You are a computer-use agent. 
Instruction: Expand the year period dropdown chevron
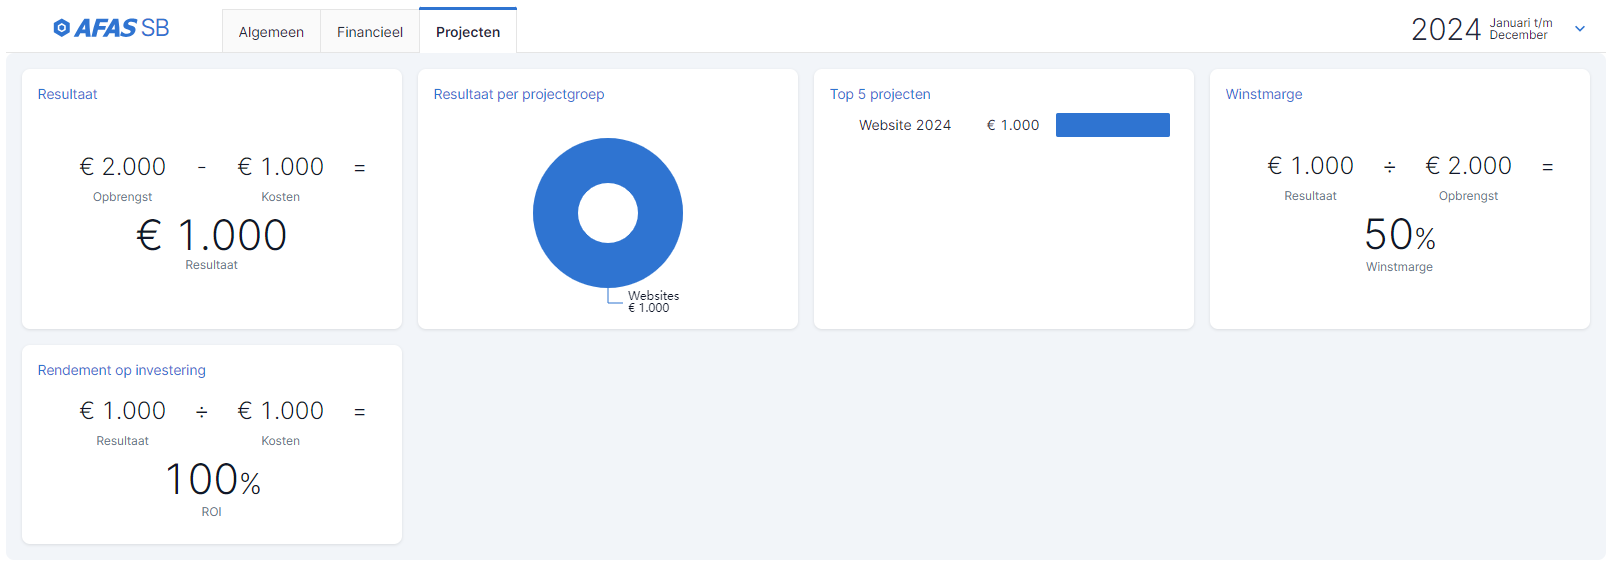click(1580, 29)
